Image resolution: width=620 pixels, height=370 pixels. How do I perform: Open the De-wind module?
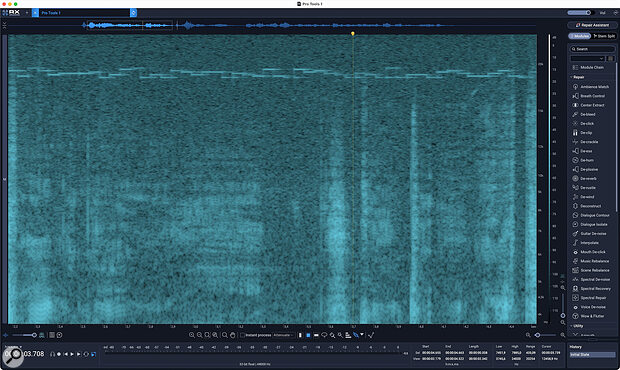(x=584, y=197)
